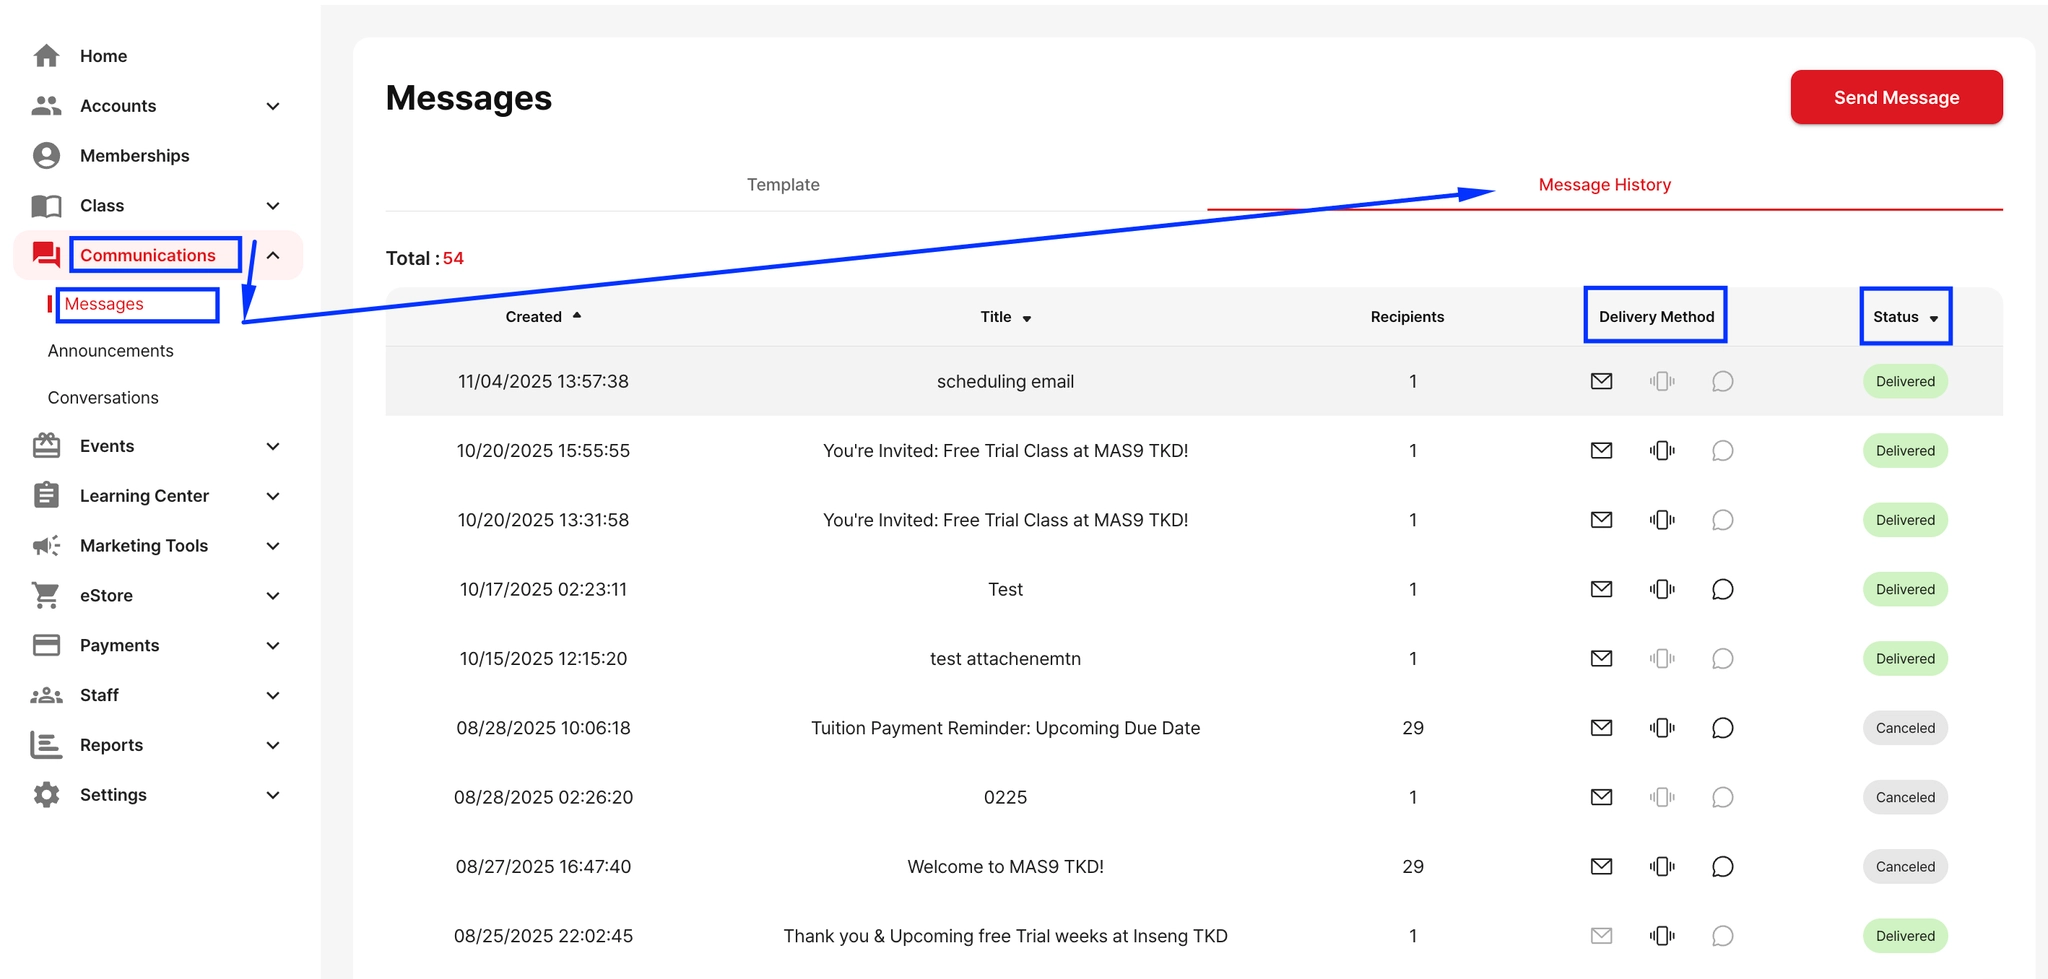Click email icon for scheduling email row
The image size is (2048, 979).
[1601, 381]
